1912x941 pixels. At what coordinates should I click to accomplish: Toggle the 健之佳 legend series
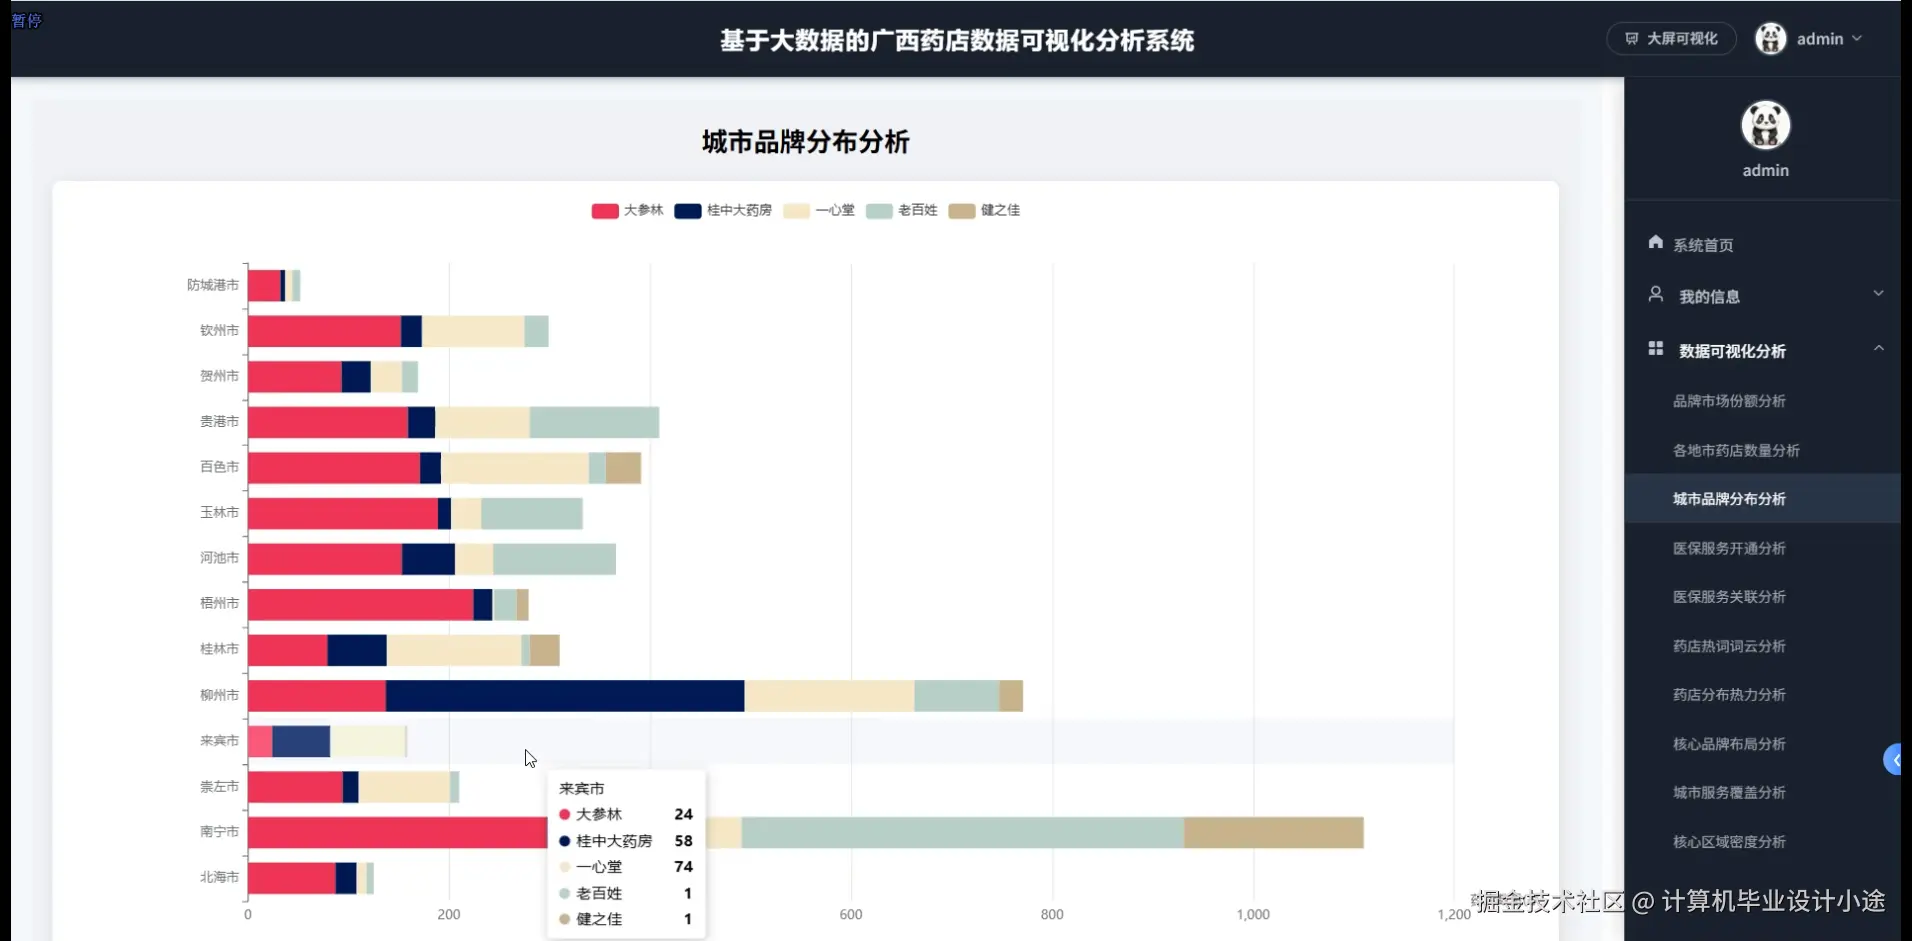point(984,210)
